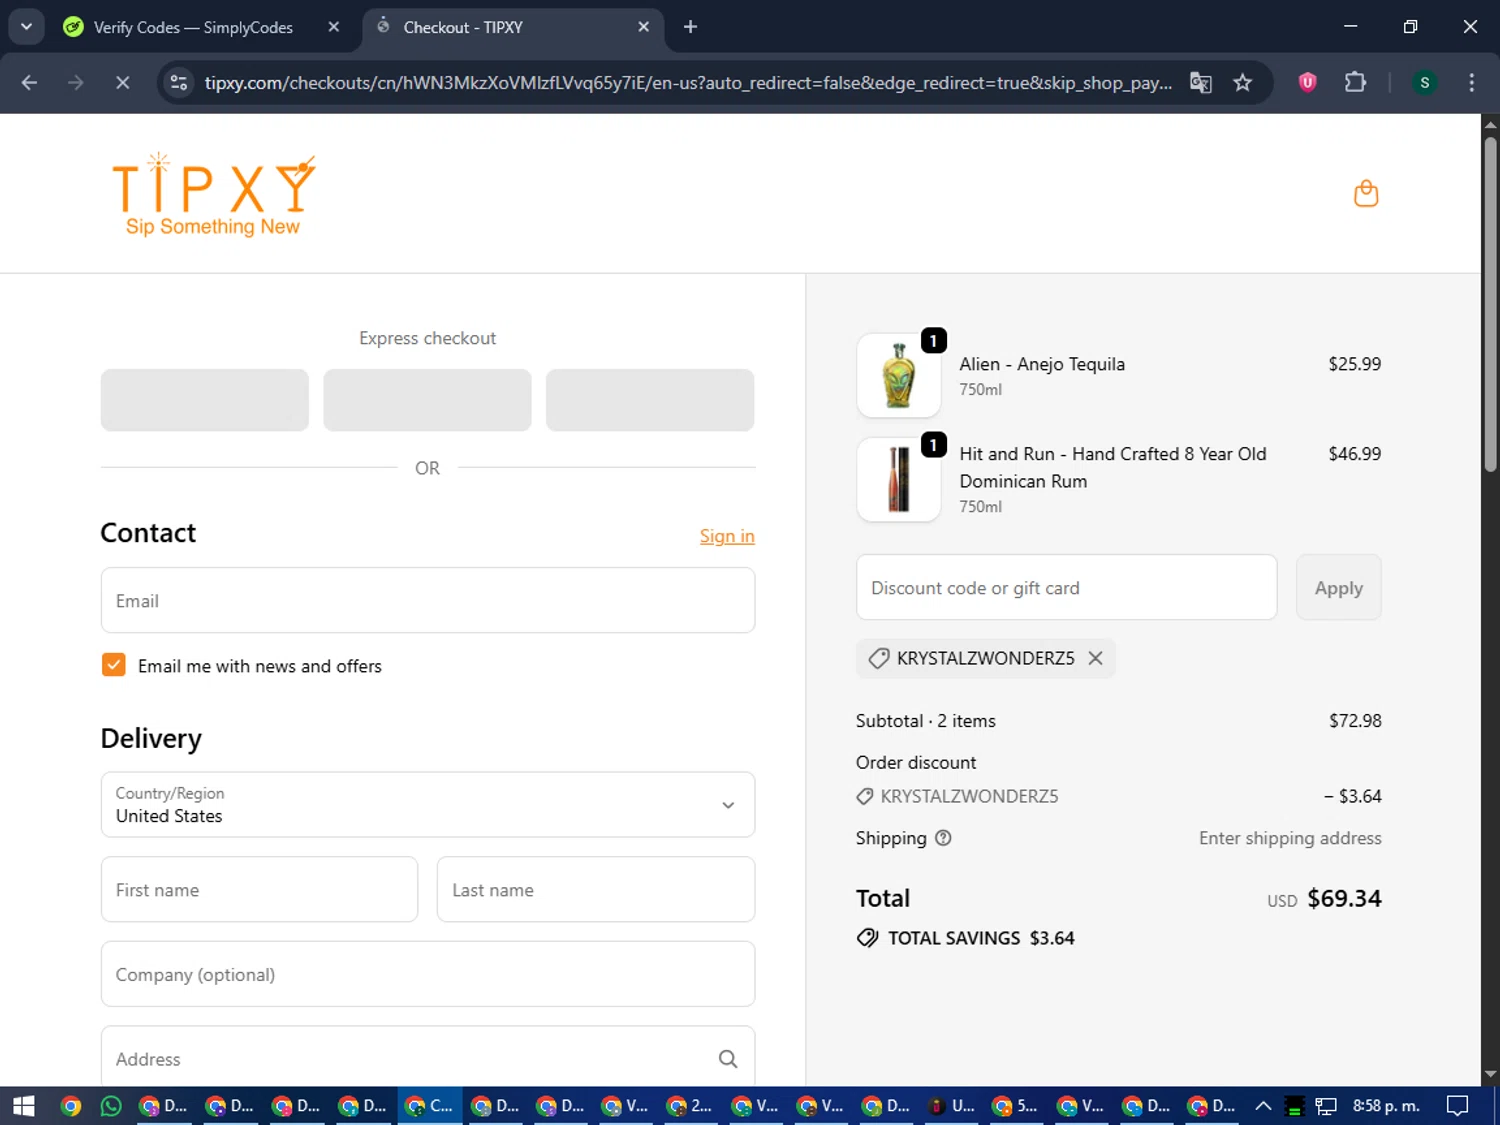The width and height of the screenshot is (1500, 1125).
Task: Click the browser address bar URL
Action: 688,82
